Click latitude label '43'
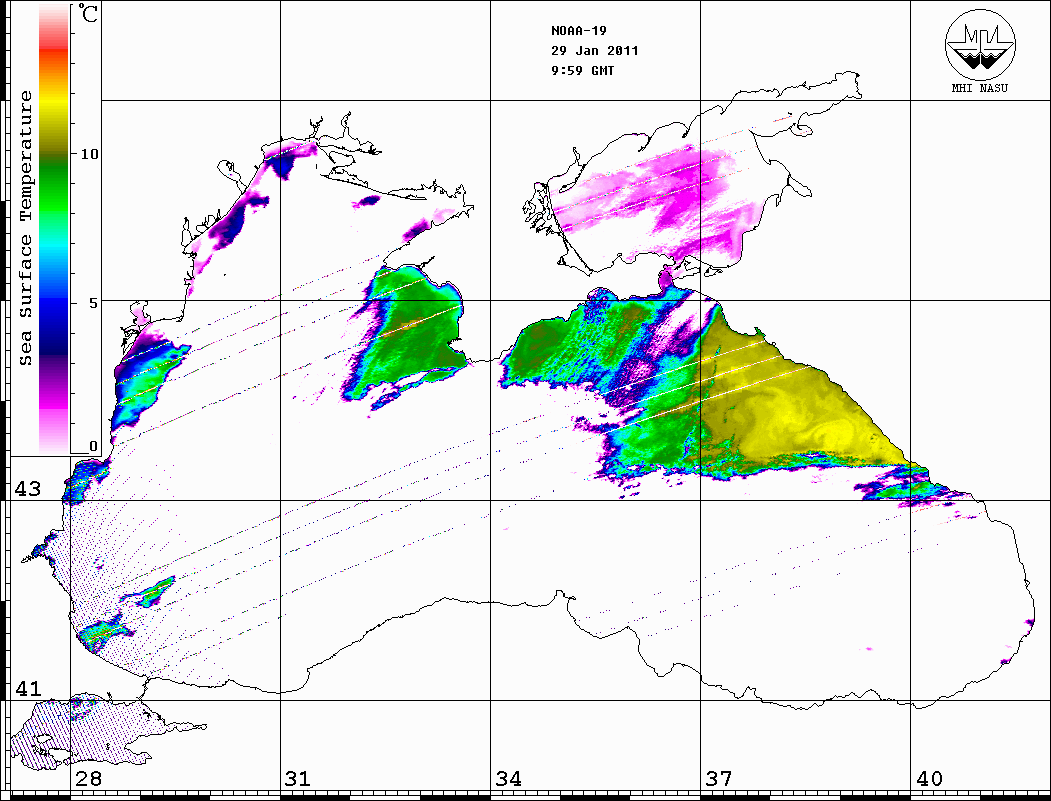The image size is (1051, 801). [27, 489]
